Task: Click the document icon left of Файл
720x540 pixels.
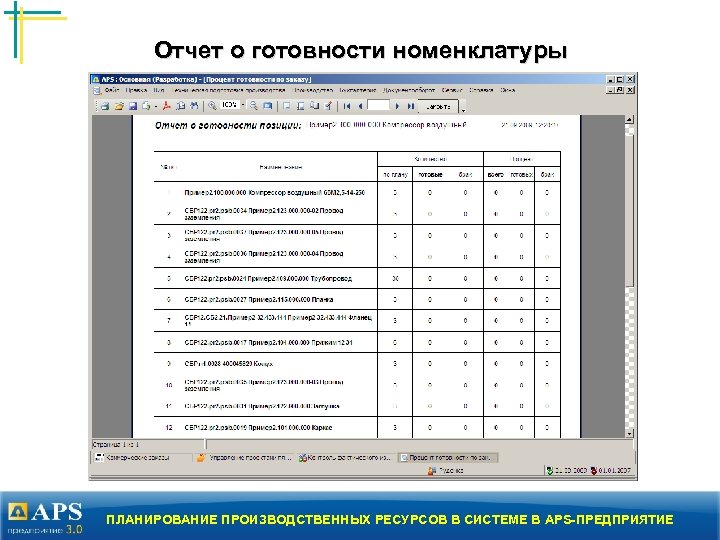Action: 97,90
